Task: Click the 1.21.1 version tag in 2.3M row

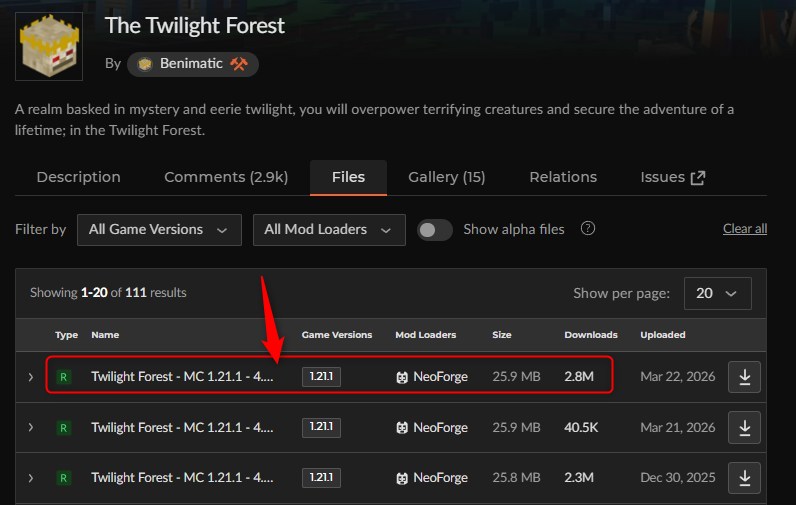Action: [321, 478]
